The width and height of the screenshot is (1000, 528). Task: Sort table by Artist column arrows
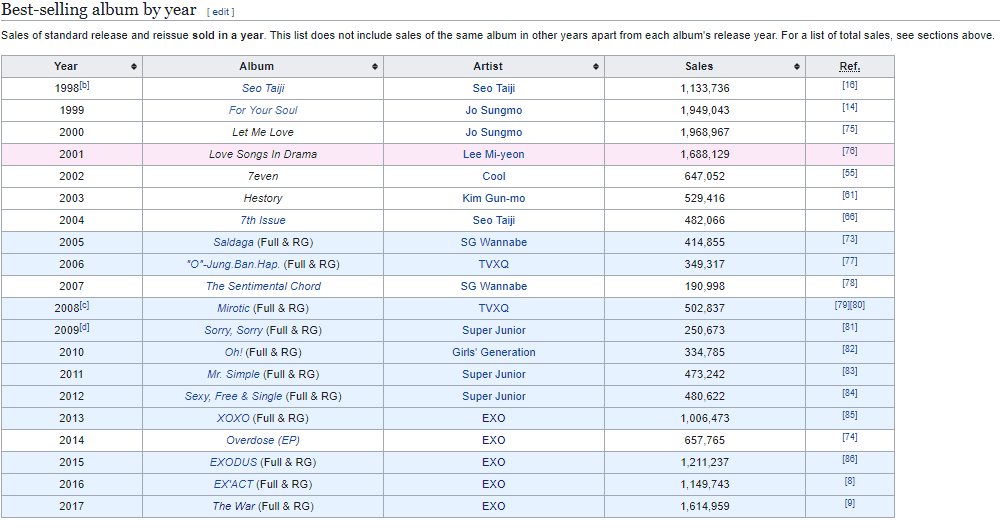(x=596, y=67)
